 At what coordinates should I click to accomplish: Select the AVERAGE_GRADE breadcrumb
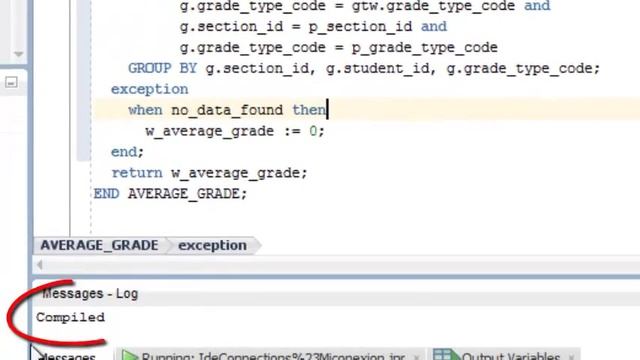[99, 245]
